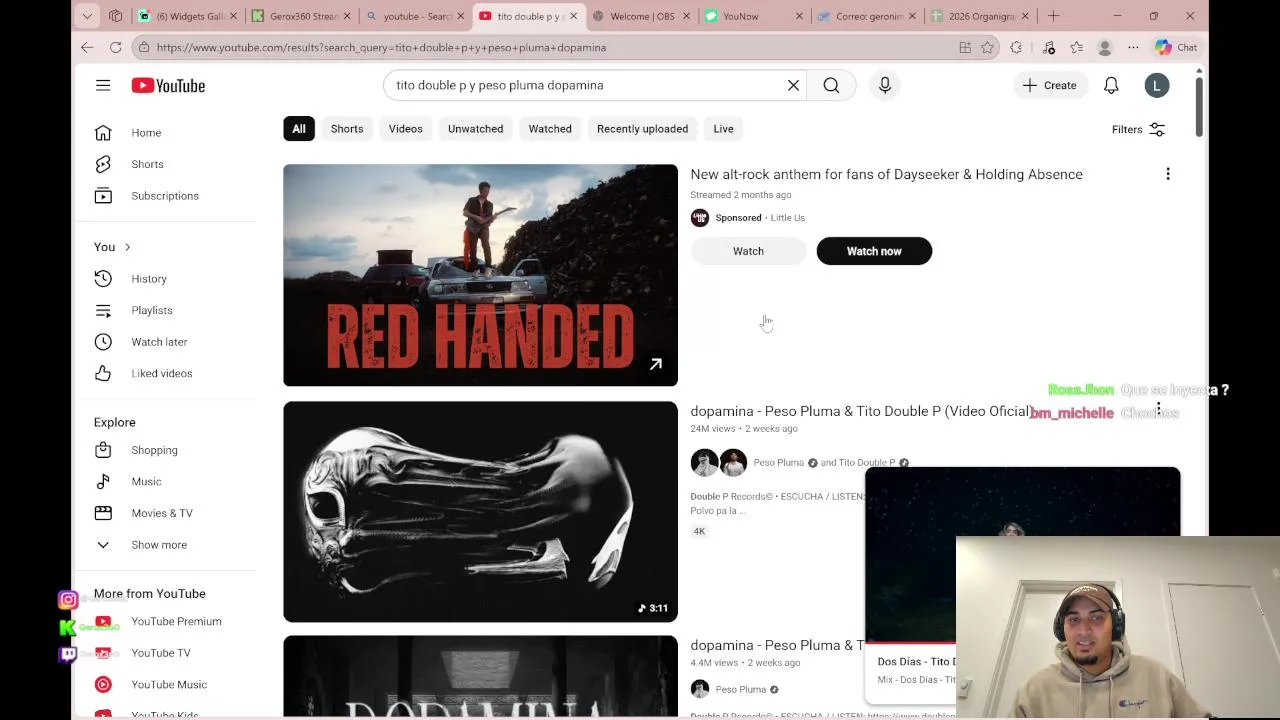Open the Copilot Chat button
This screenshot has height=720, width=1280.
click(1176, 47)
